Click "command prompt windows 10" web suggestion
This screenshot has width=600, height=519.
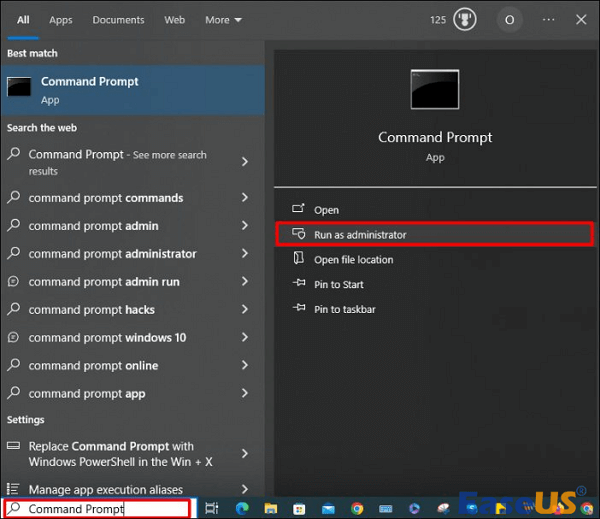[x=107, y=338]
